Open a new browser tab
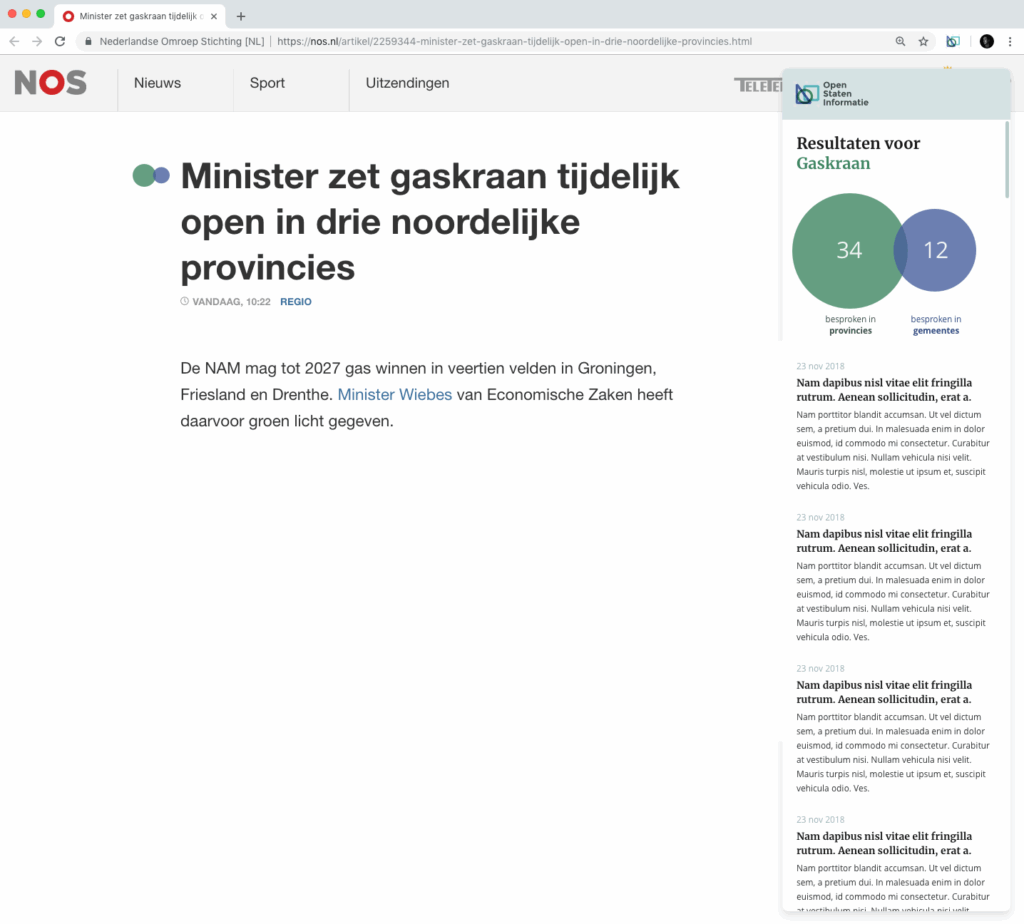This screenshot has height=924, width=1024. (241, 16)
